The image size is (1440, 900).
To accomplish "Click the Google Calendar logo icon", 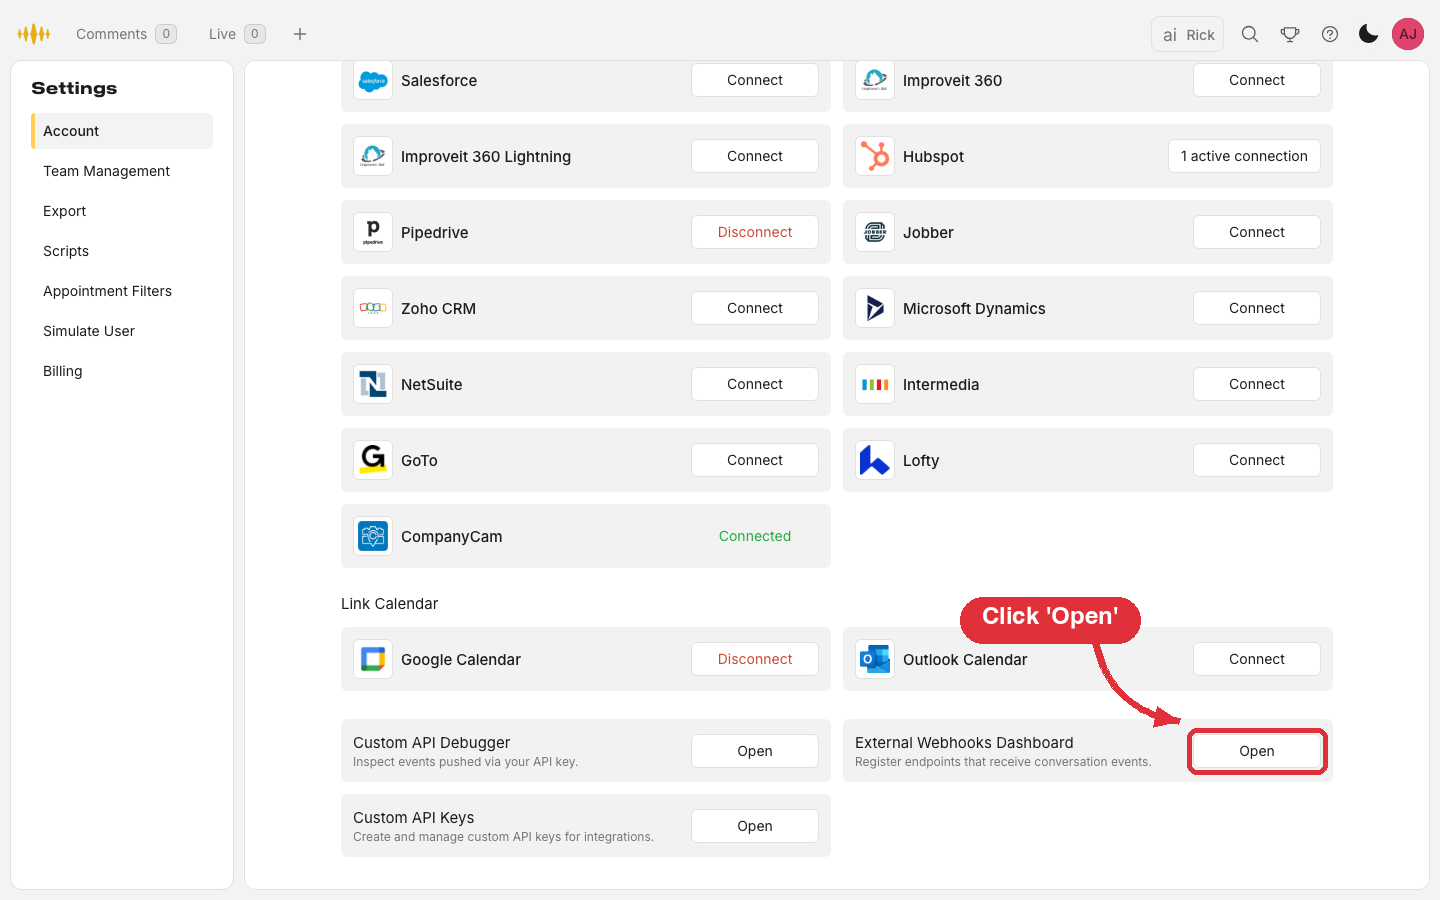I will 373,659.
